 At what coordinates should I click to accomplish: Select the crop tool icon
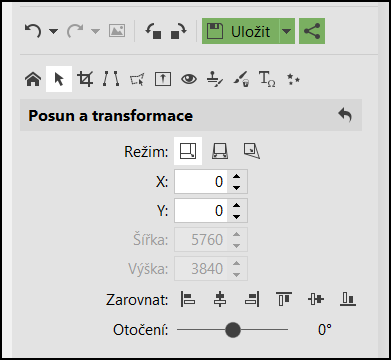coord(85,79)
